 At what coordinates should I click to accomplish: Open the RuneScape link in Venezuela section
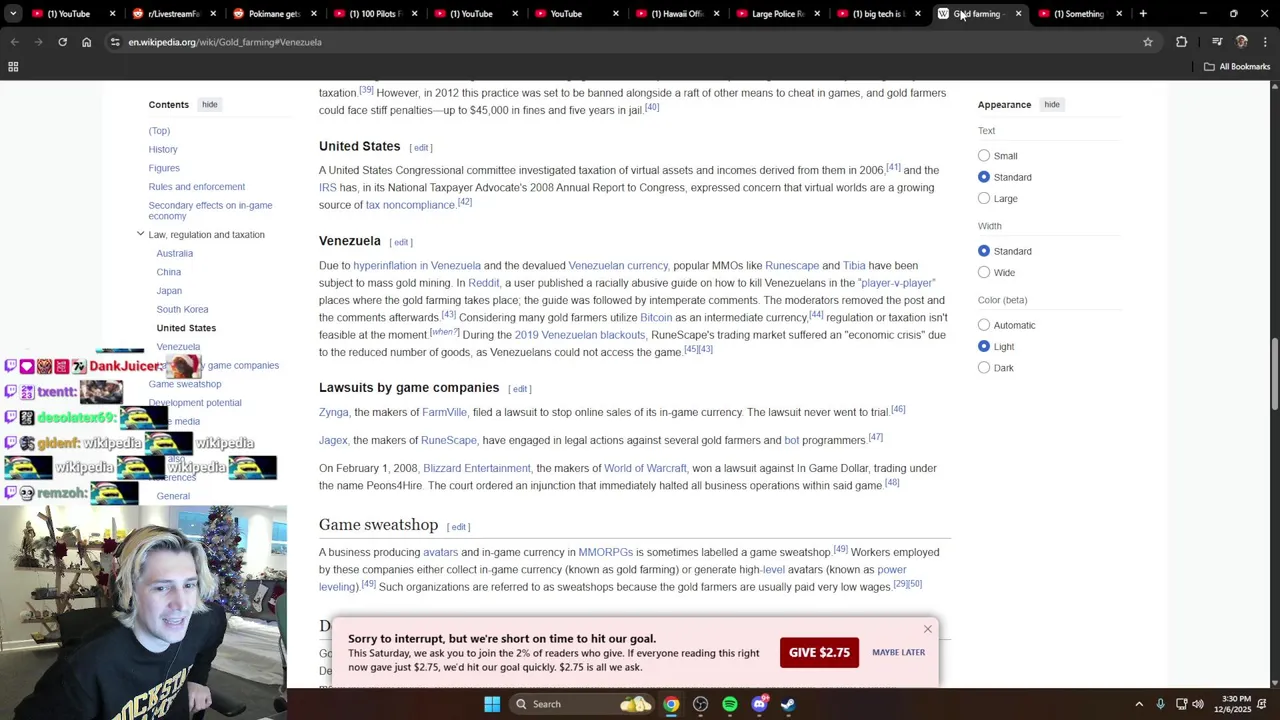pyautogui.click(x=792, y=266)
